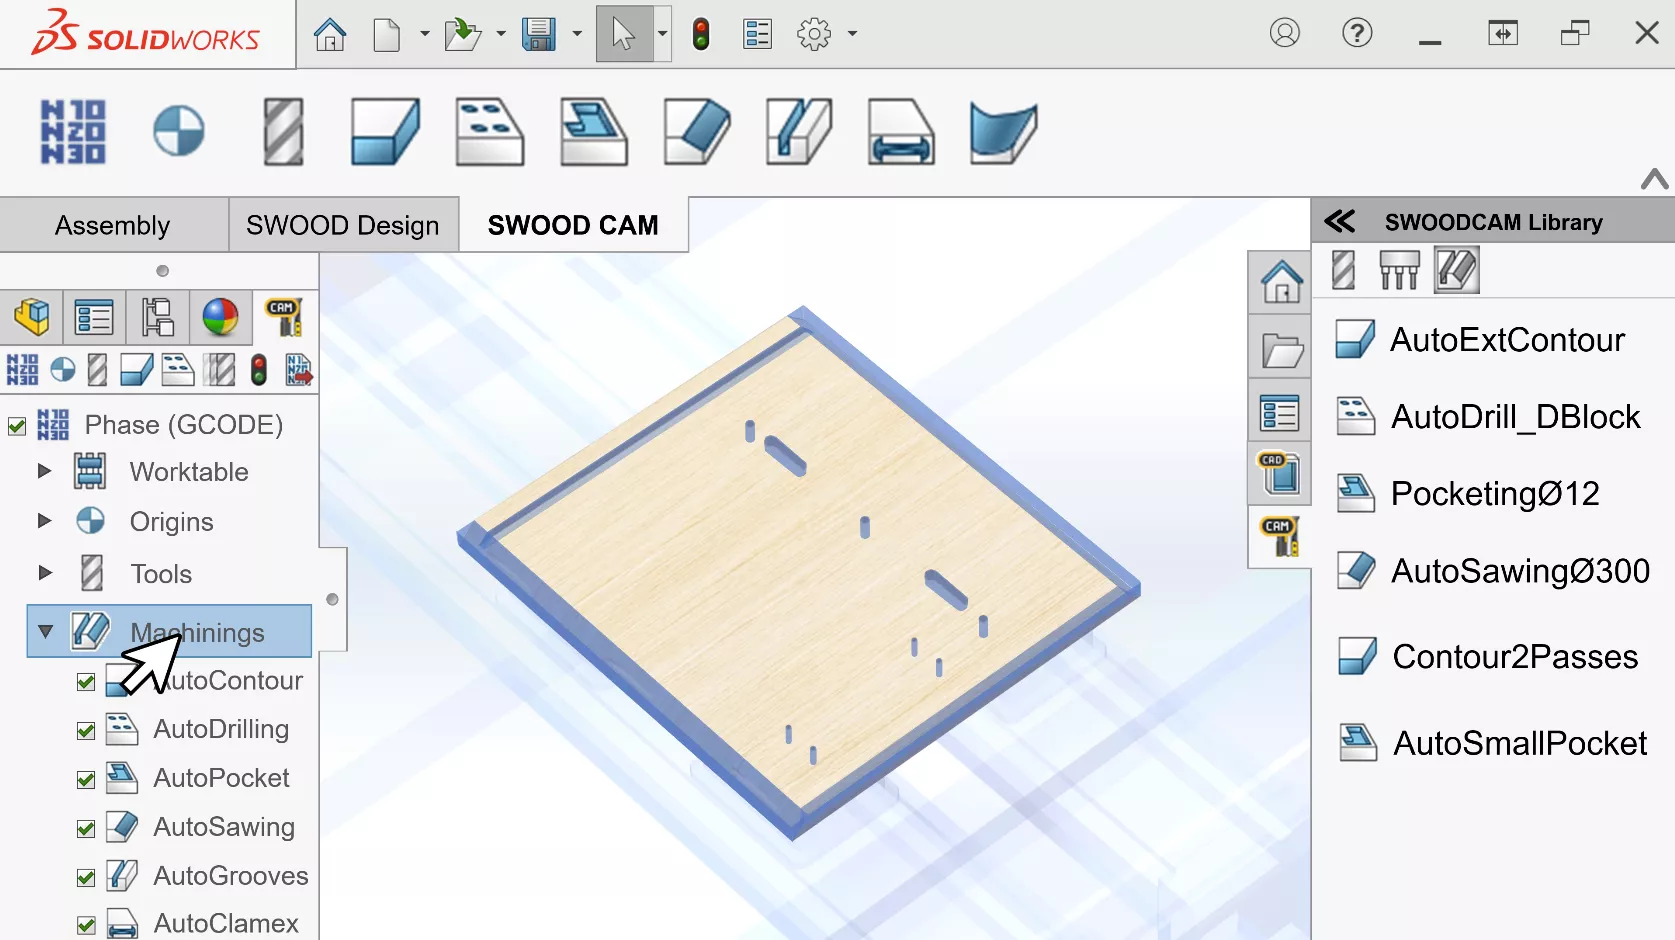Click the Sawing ribbon icon
Viewport: 1675px width, 940px height.
pyautogui.click(x=697, y=131)
